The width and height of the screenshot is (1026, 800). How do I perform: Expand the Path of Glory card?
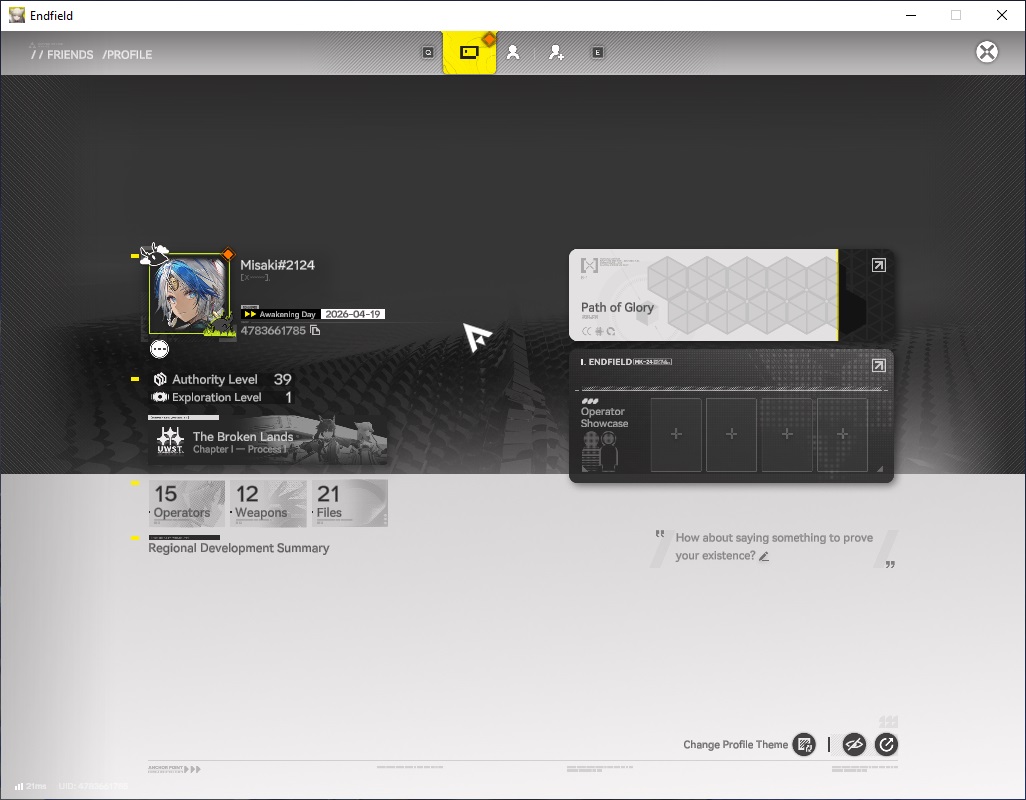pos(879,265)
